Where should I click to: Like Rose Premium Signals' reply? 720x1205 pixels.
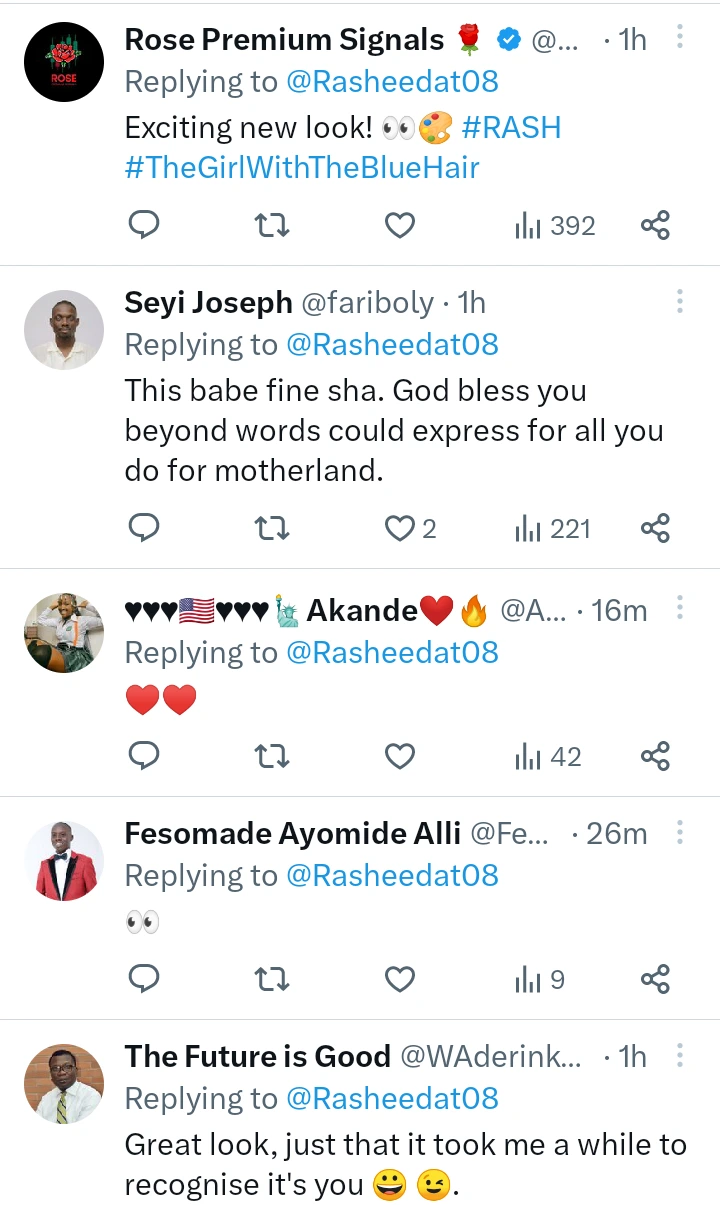click(x=400, y=226)
